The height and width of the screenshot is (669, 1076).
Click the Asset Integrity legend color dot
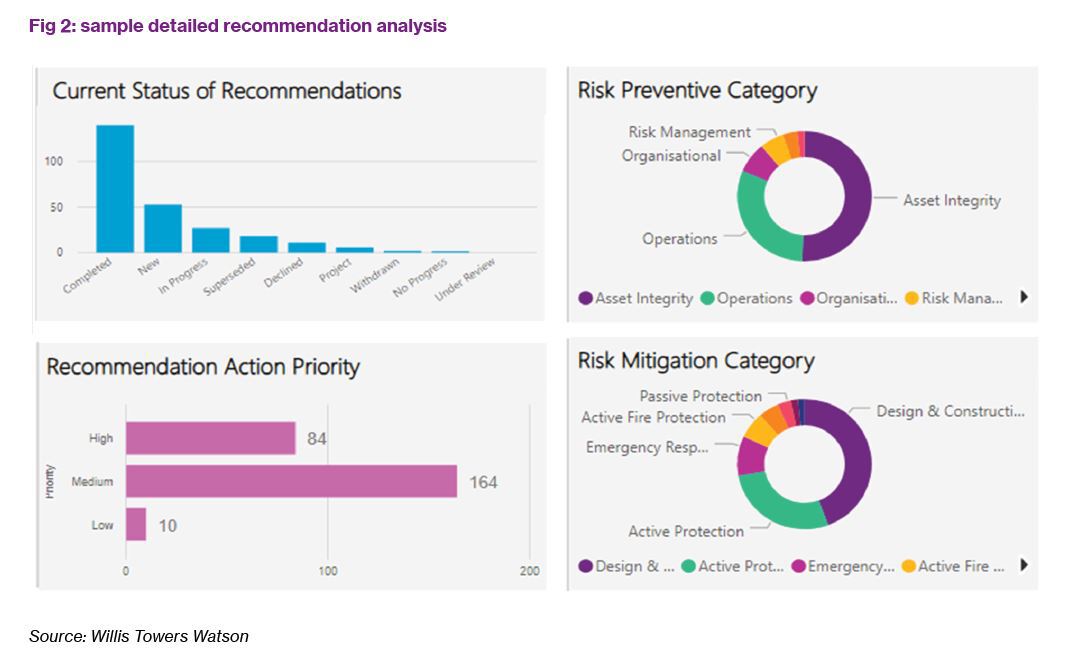click(585, 298)
